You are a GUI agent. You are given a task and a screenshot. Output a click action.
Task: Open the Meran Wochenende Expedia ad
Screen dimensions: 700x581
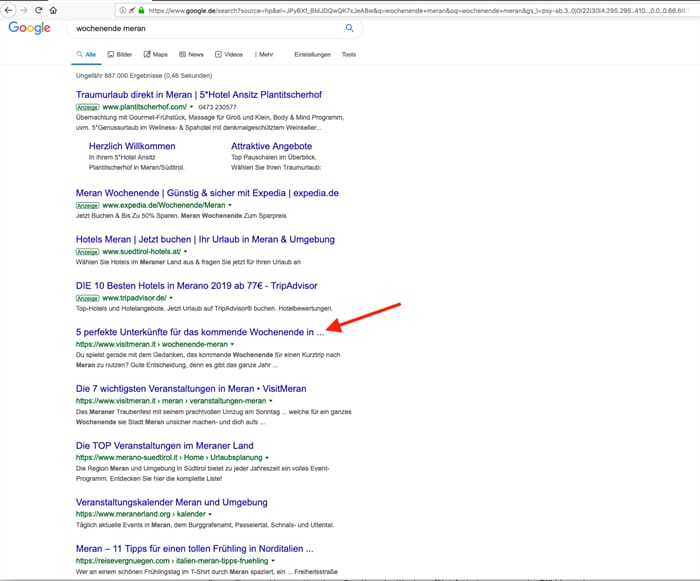(207, 193)
